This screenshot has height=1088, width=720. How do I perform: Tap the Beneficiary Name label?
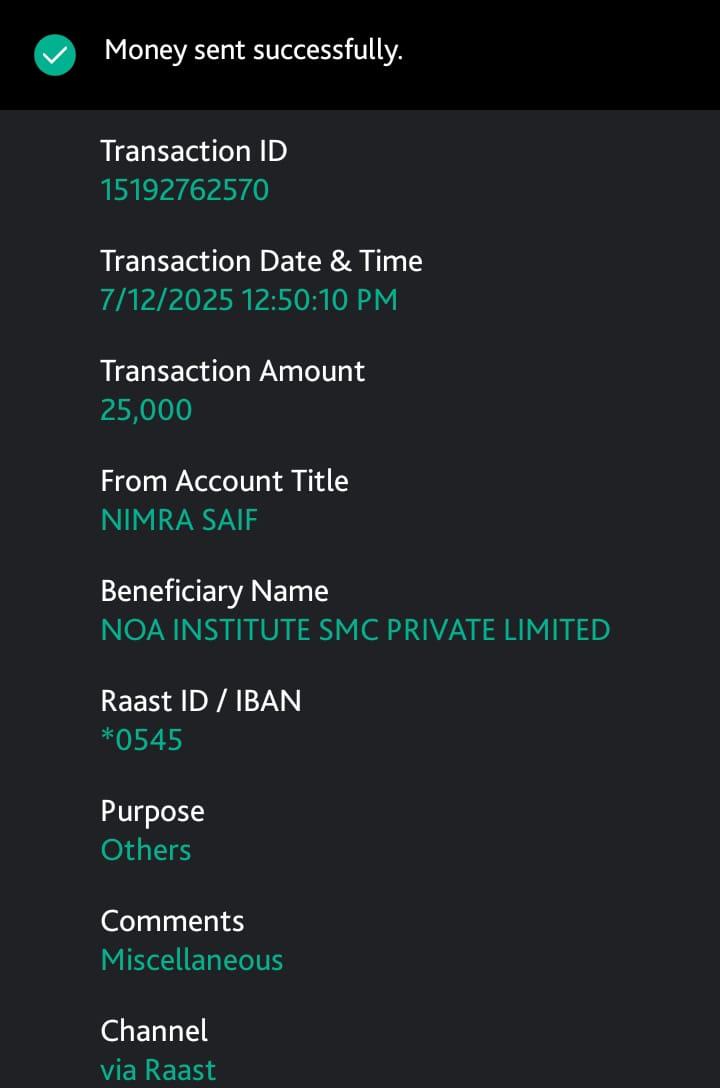[214, 591]
